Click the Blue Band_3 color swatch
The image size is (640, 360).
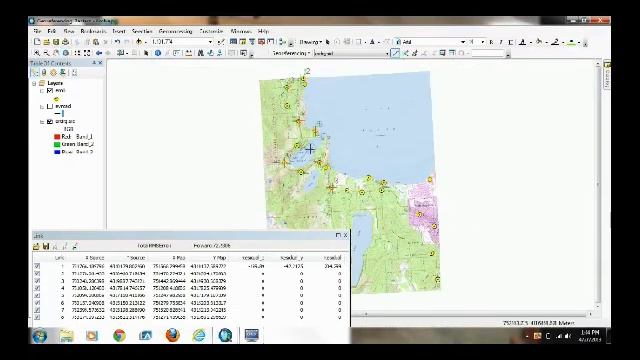point(57,152)
